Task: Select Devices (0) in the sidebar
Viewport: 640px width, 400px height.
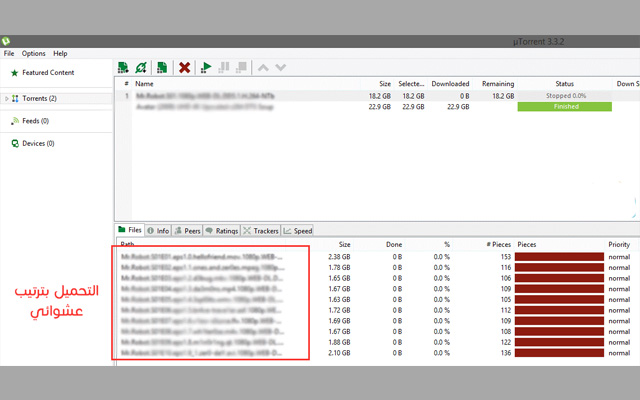Action: [38, 143]
